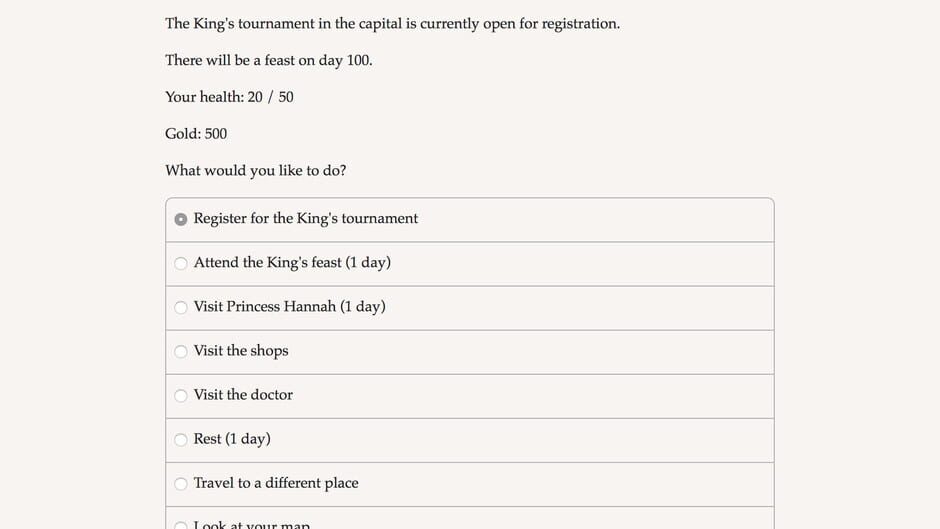Select the Rest (1 day) radio button
The height and width of the screenshot is (529, 940).
pyautogui.click(x=181, y=439)
